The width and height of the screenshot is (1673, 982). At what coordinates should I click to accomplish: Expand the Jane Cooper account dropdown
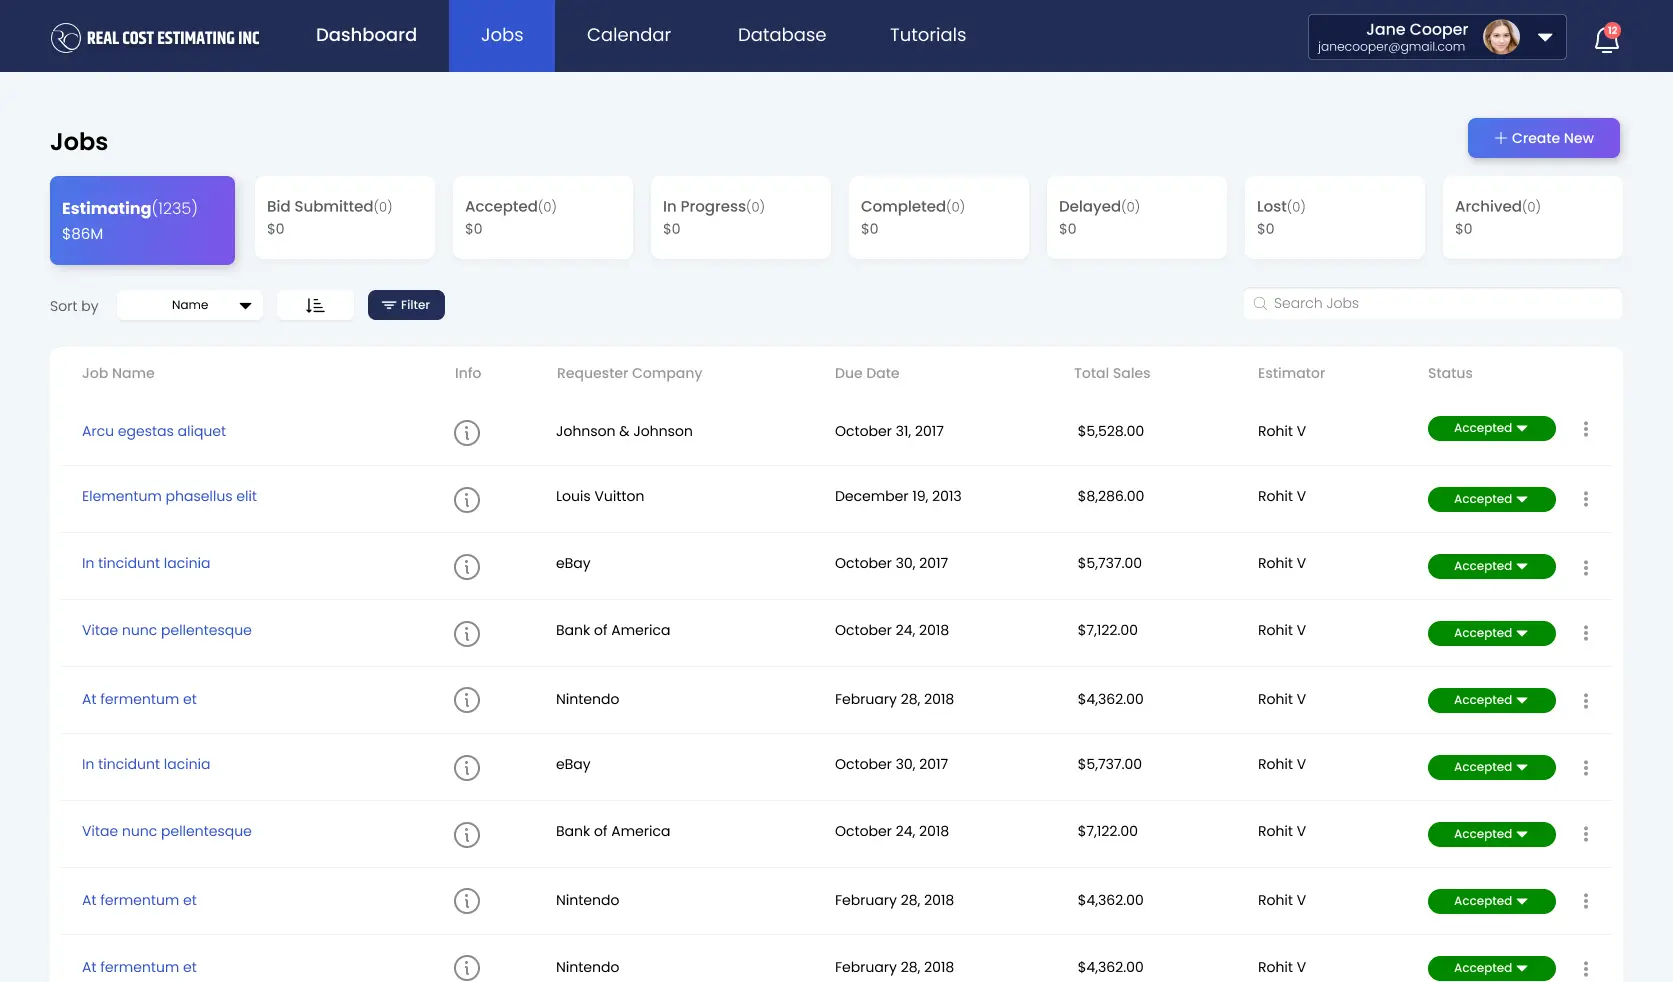click(x=1546, y=38)
